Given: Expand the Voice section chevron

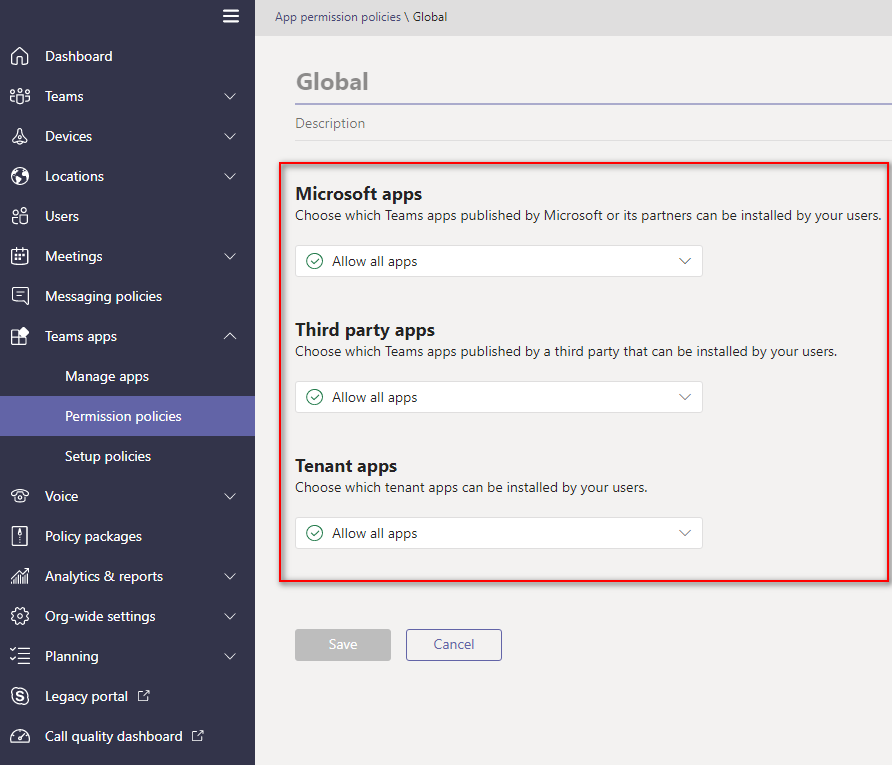Looking at the screenshot, I should coord(230,496).
